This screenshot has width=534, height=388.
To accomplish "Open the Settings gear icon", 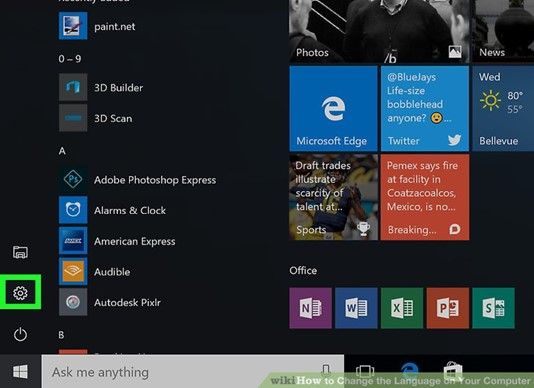I will point(20,293).
